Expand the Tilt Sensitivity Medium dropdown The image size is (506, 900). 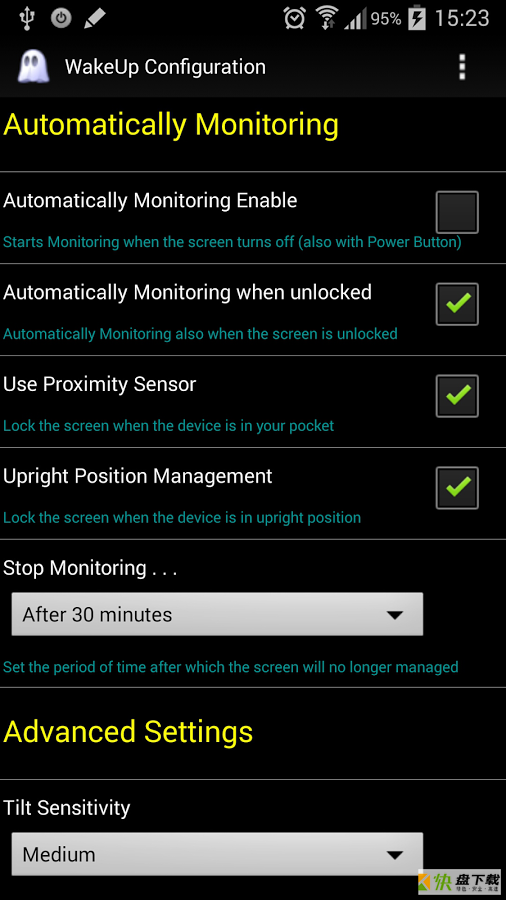[x=217, y=854]
